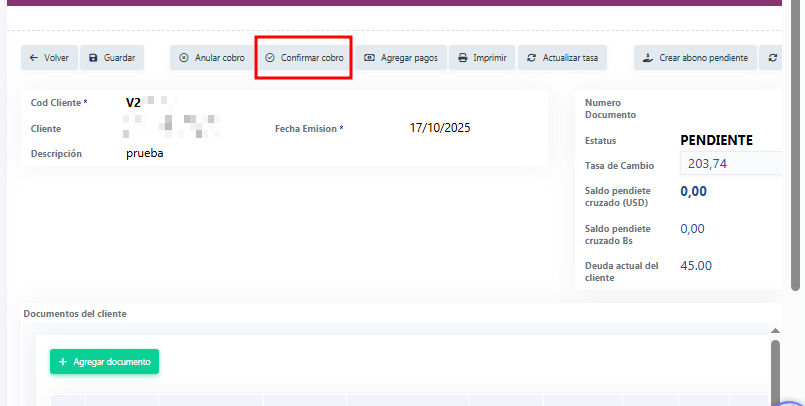
Task: Select the Fecha Emision date value
Action: tap(440, 128)
